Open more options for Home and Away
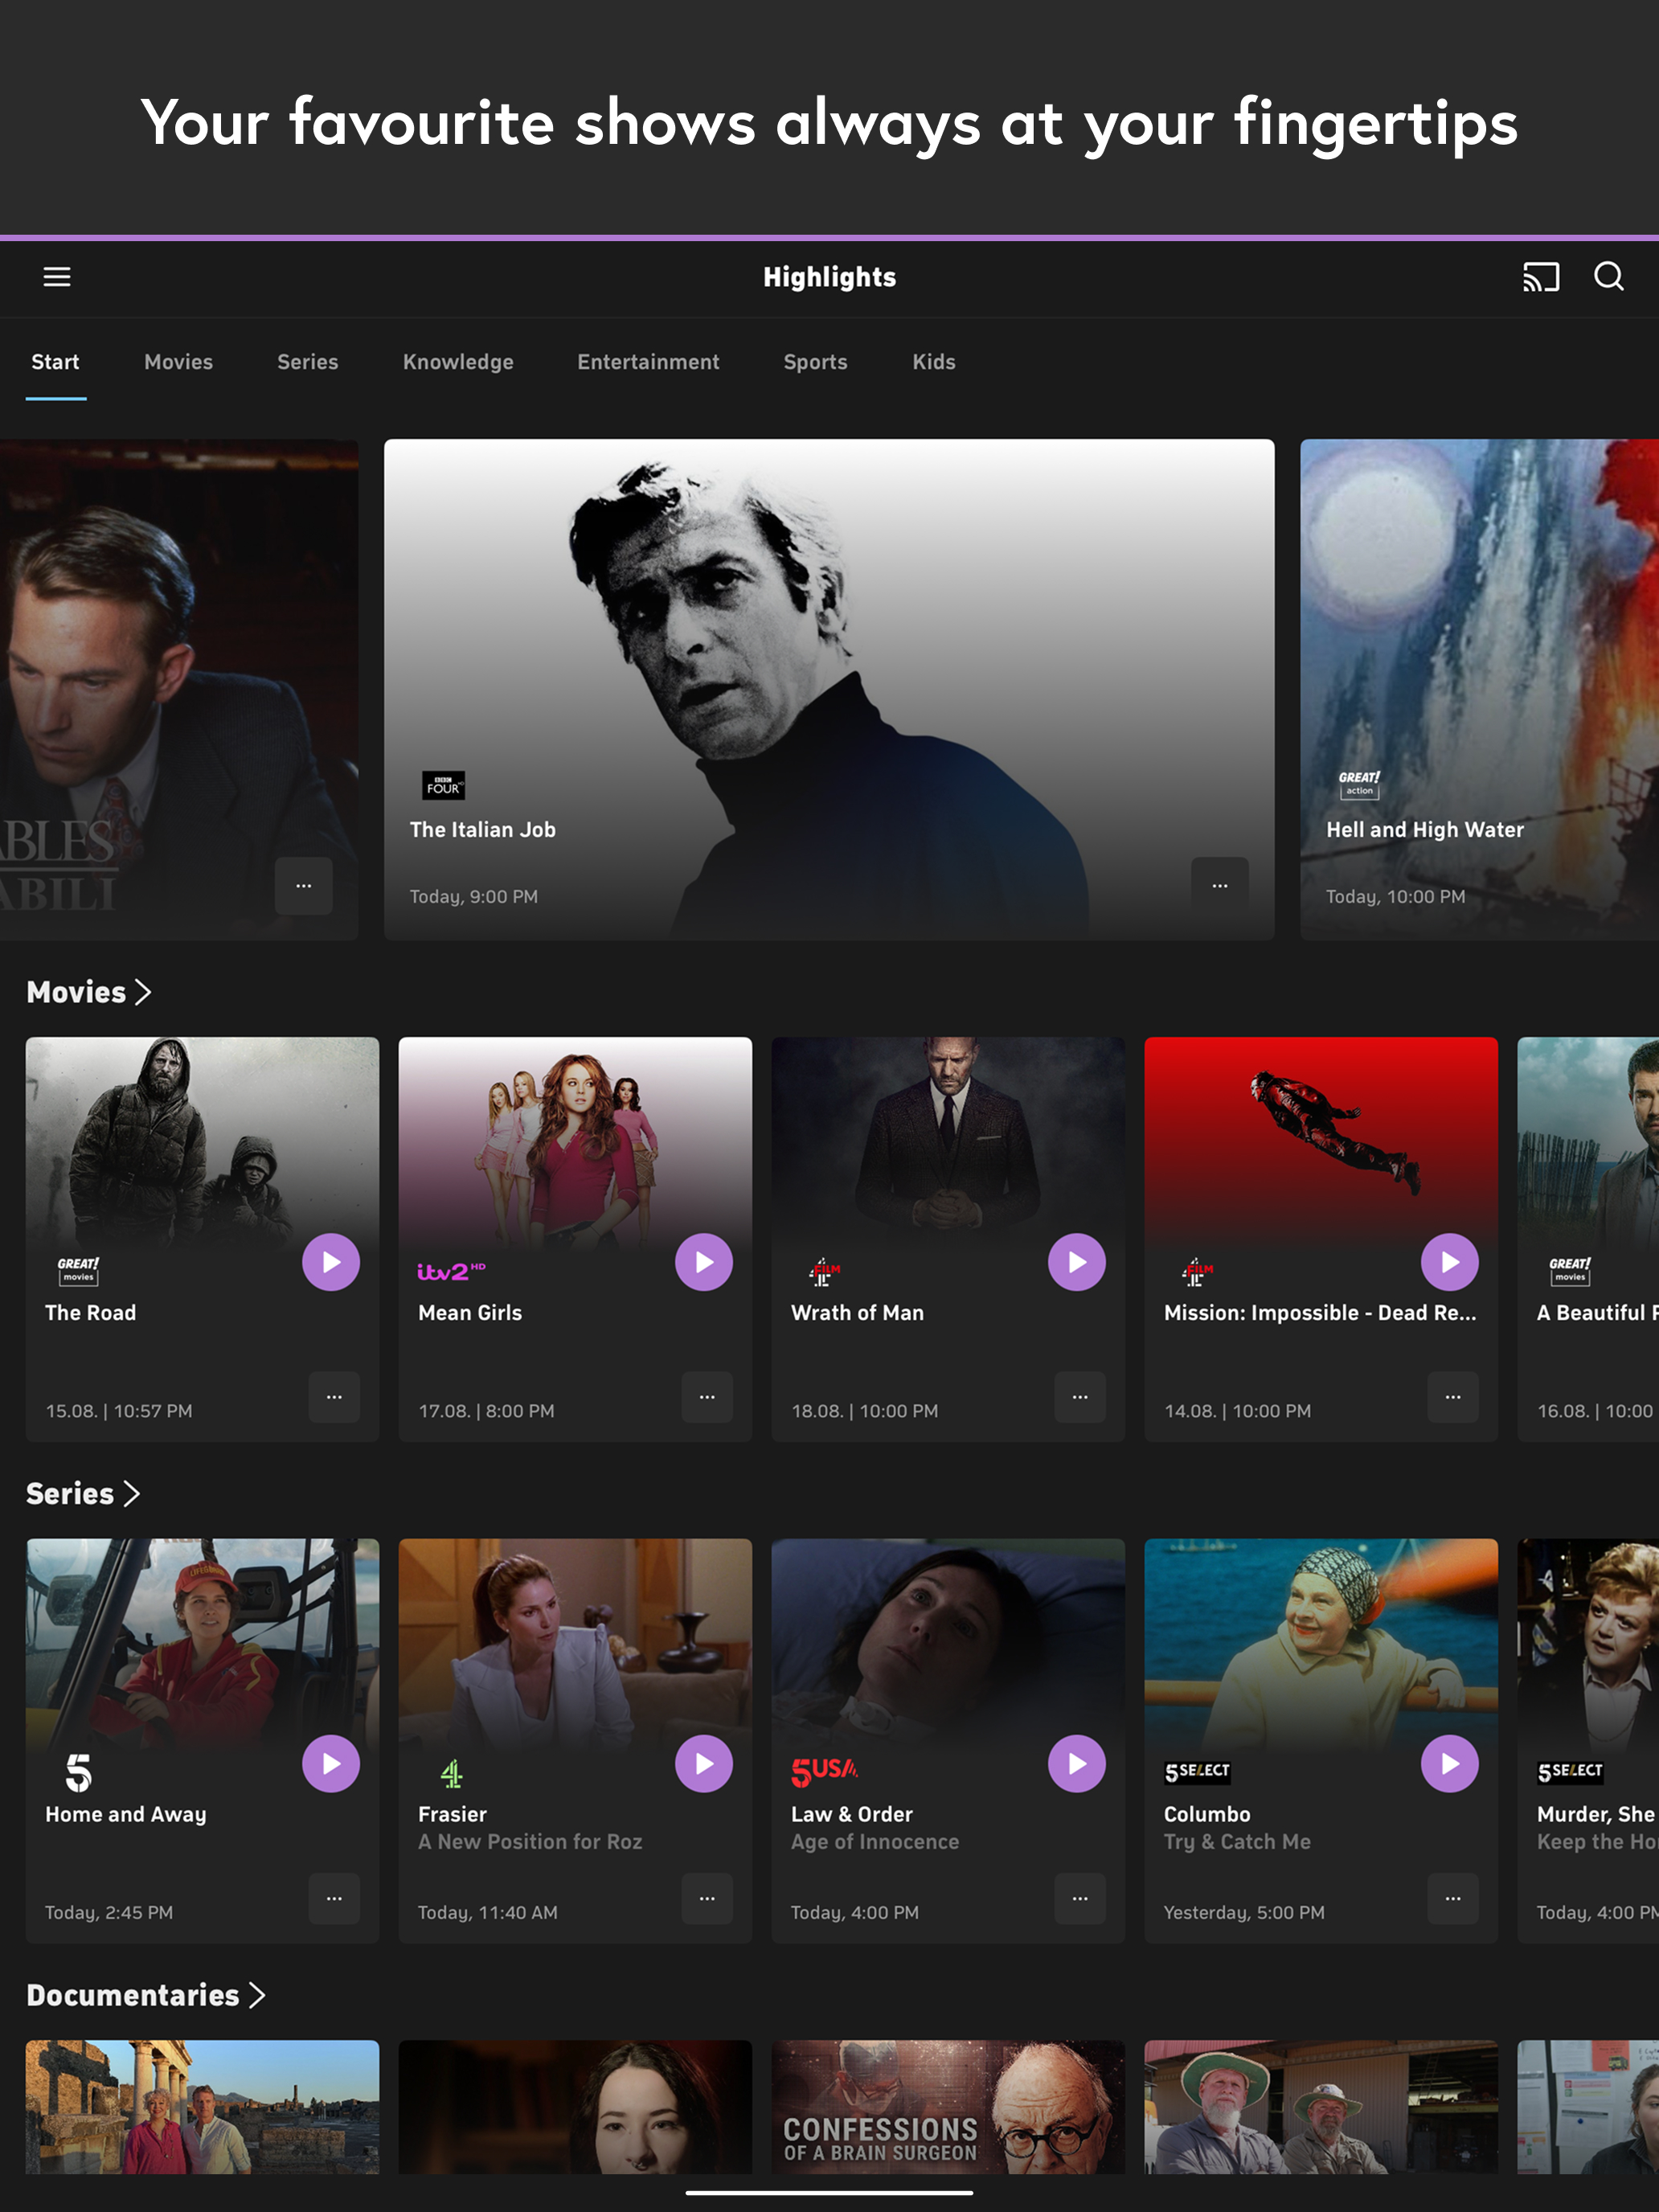1659x2212 pixels. coord(334,1898)
